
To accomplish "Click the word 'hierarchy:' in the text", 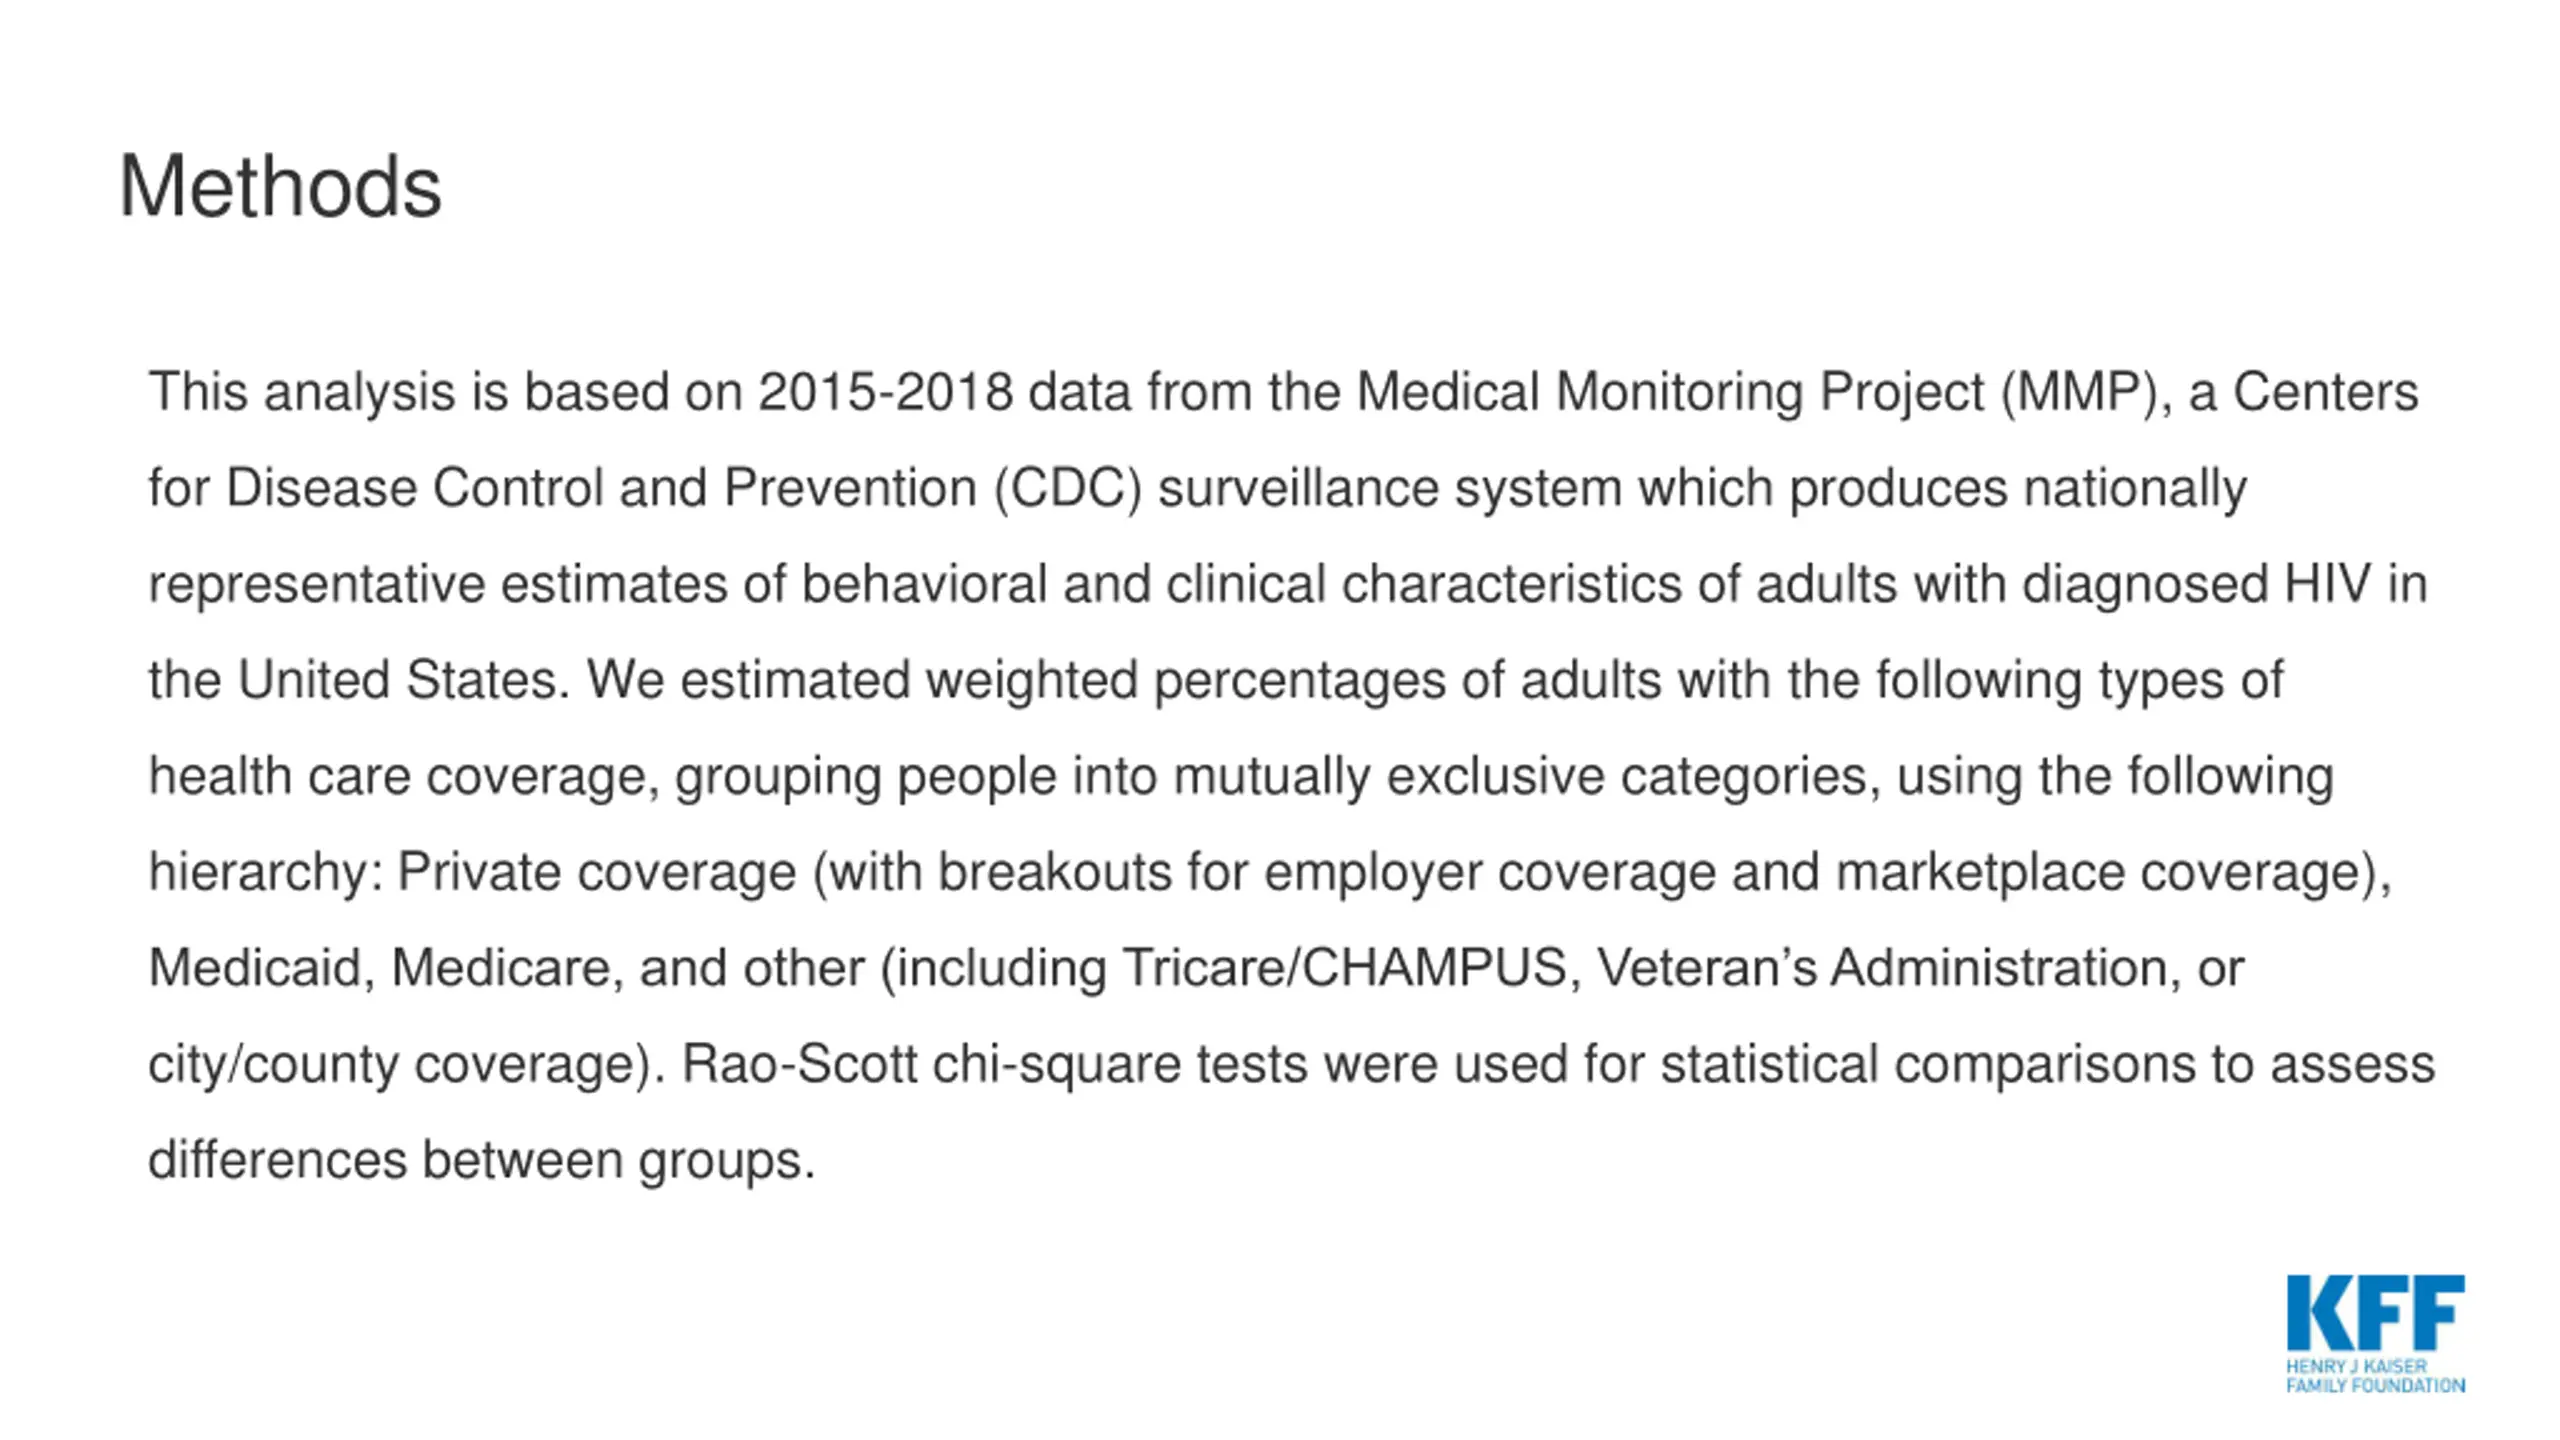I will (265, 873).
